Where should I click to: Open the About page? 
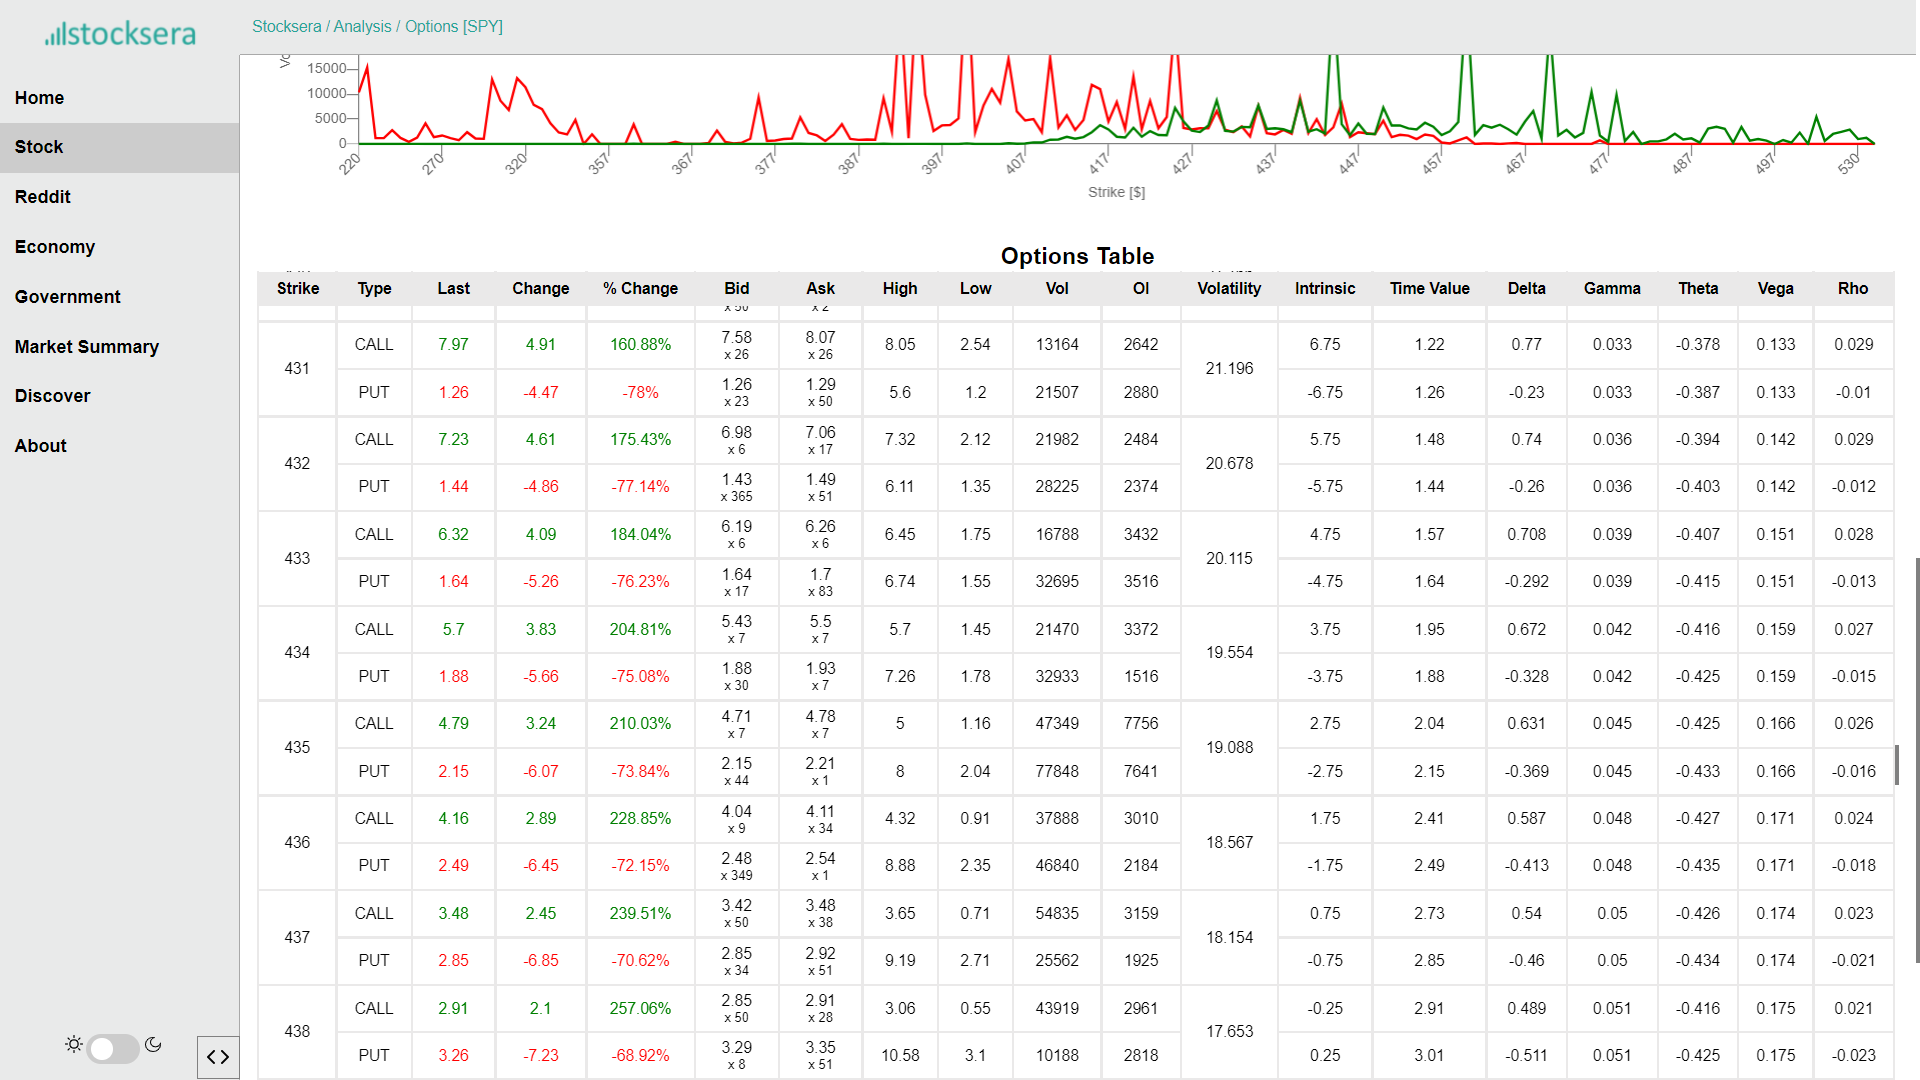click(x=40, y=446)
